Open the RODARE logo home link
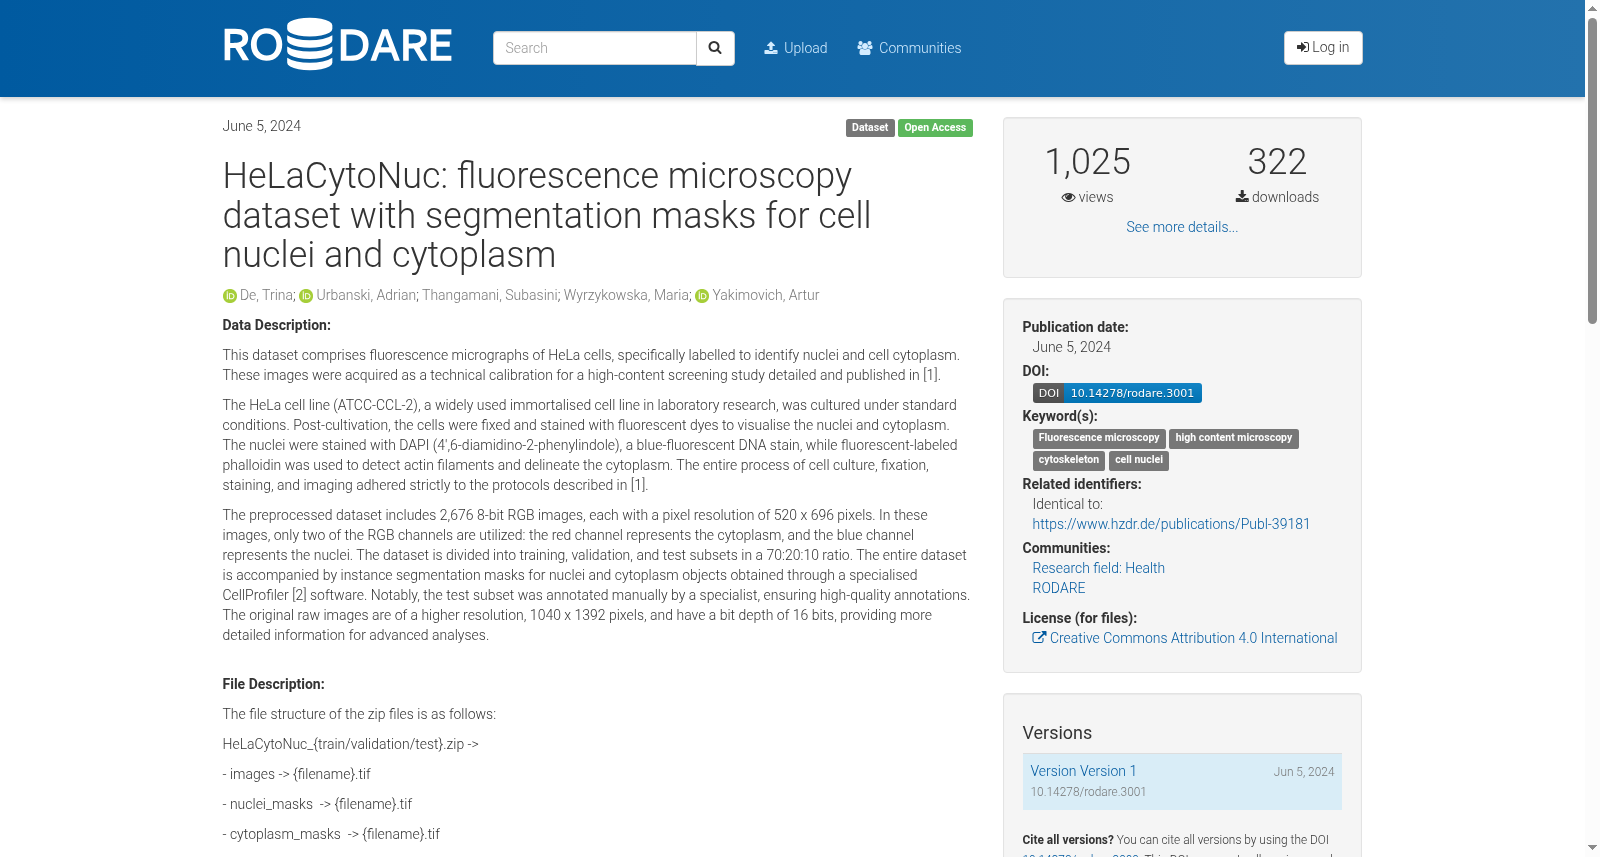The image size is (1600, 857). pyautogui.click(x=337, y=45)
